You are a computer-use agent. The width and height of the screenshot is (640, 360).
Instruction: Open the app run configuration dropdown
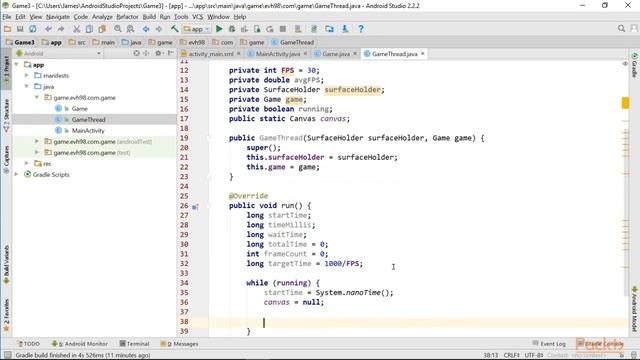point(196,29)
